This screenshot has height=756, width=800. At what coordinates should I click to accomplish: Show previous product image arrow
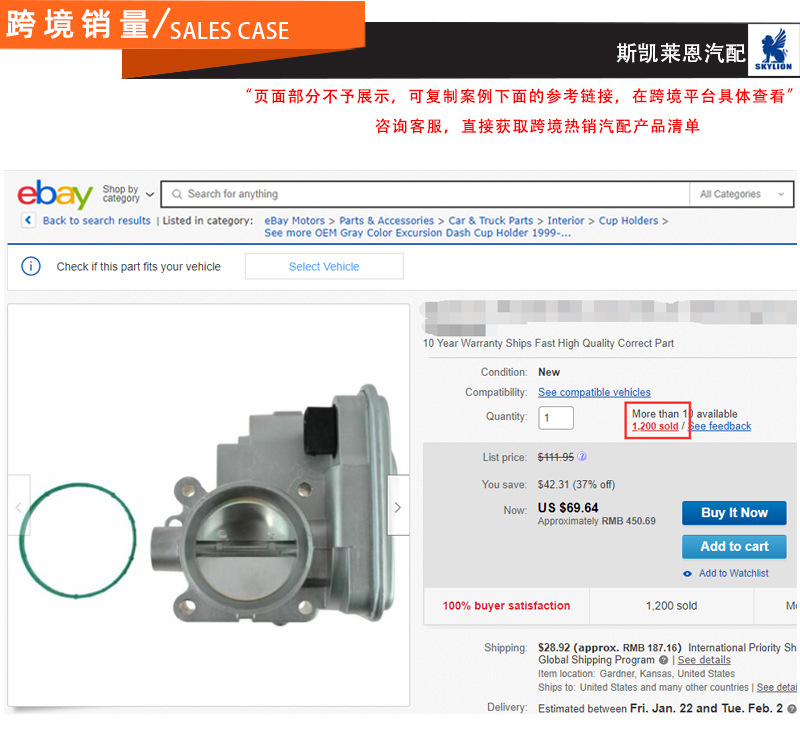tap(19, 507)
